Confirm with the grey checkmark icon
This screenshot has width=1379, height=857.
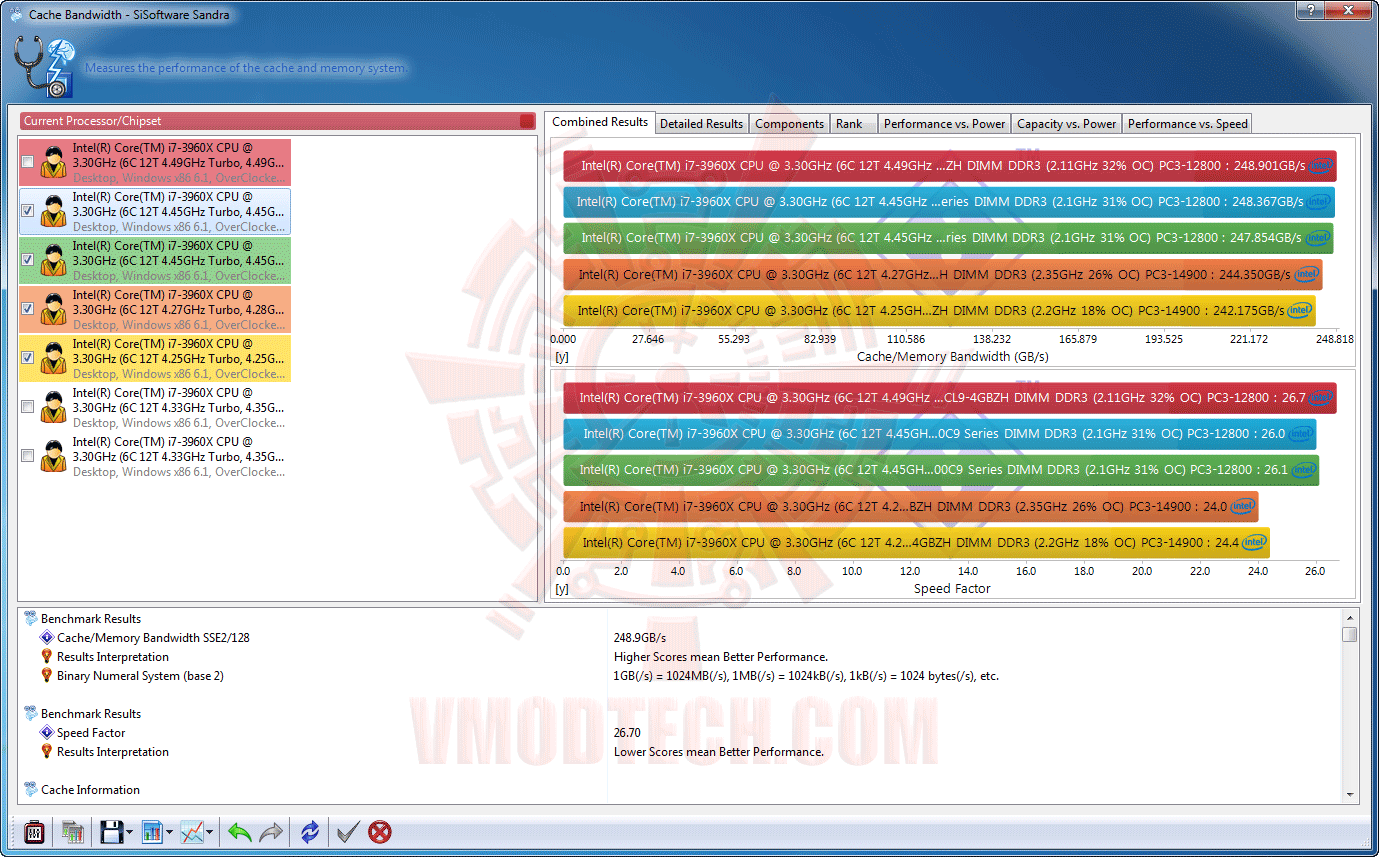[348, 831]
